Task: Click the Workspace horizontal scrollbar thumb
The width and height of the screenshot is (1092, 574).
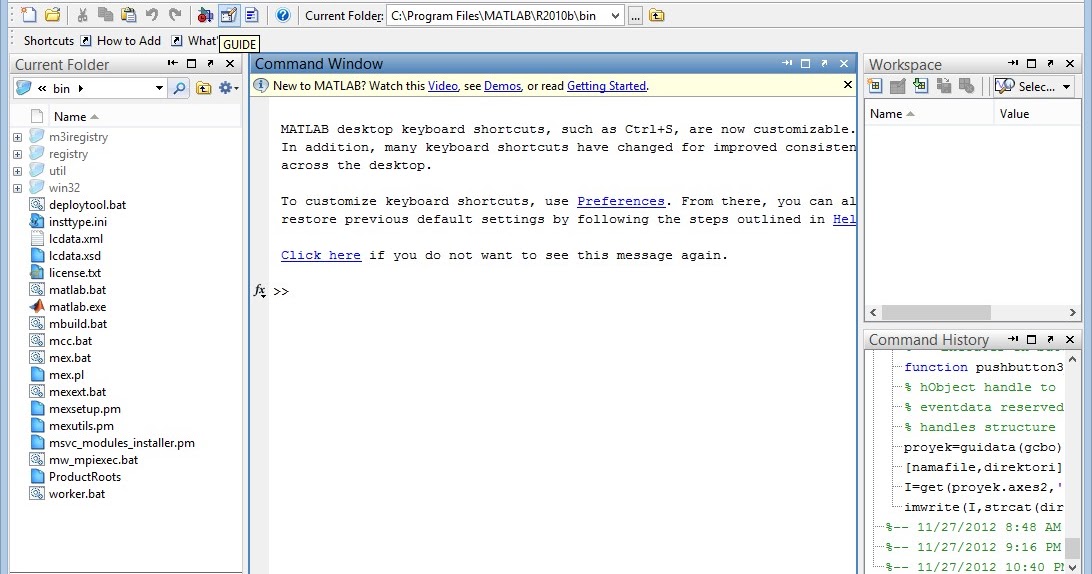Action: click(x=935, y=313)
